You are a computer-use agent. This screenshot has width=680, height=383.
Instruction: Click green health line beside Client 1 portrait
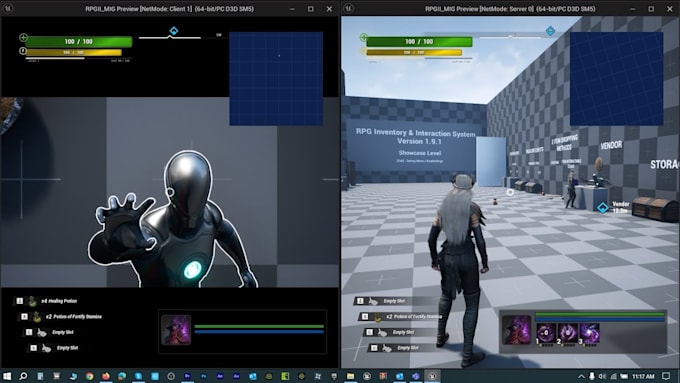click(259, 326)
